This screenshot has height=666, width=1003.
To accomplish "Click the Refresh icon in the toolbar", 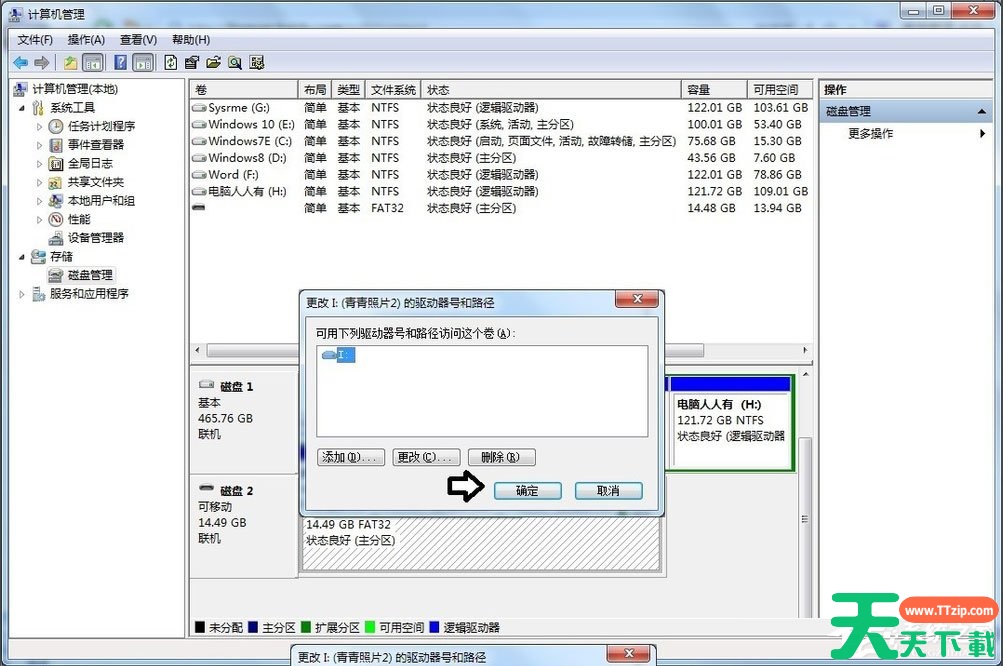I will (171, 62).
